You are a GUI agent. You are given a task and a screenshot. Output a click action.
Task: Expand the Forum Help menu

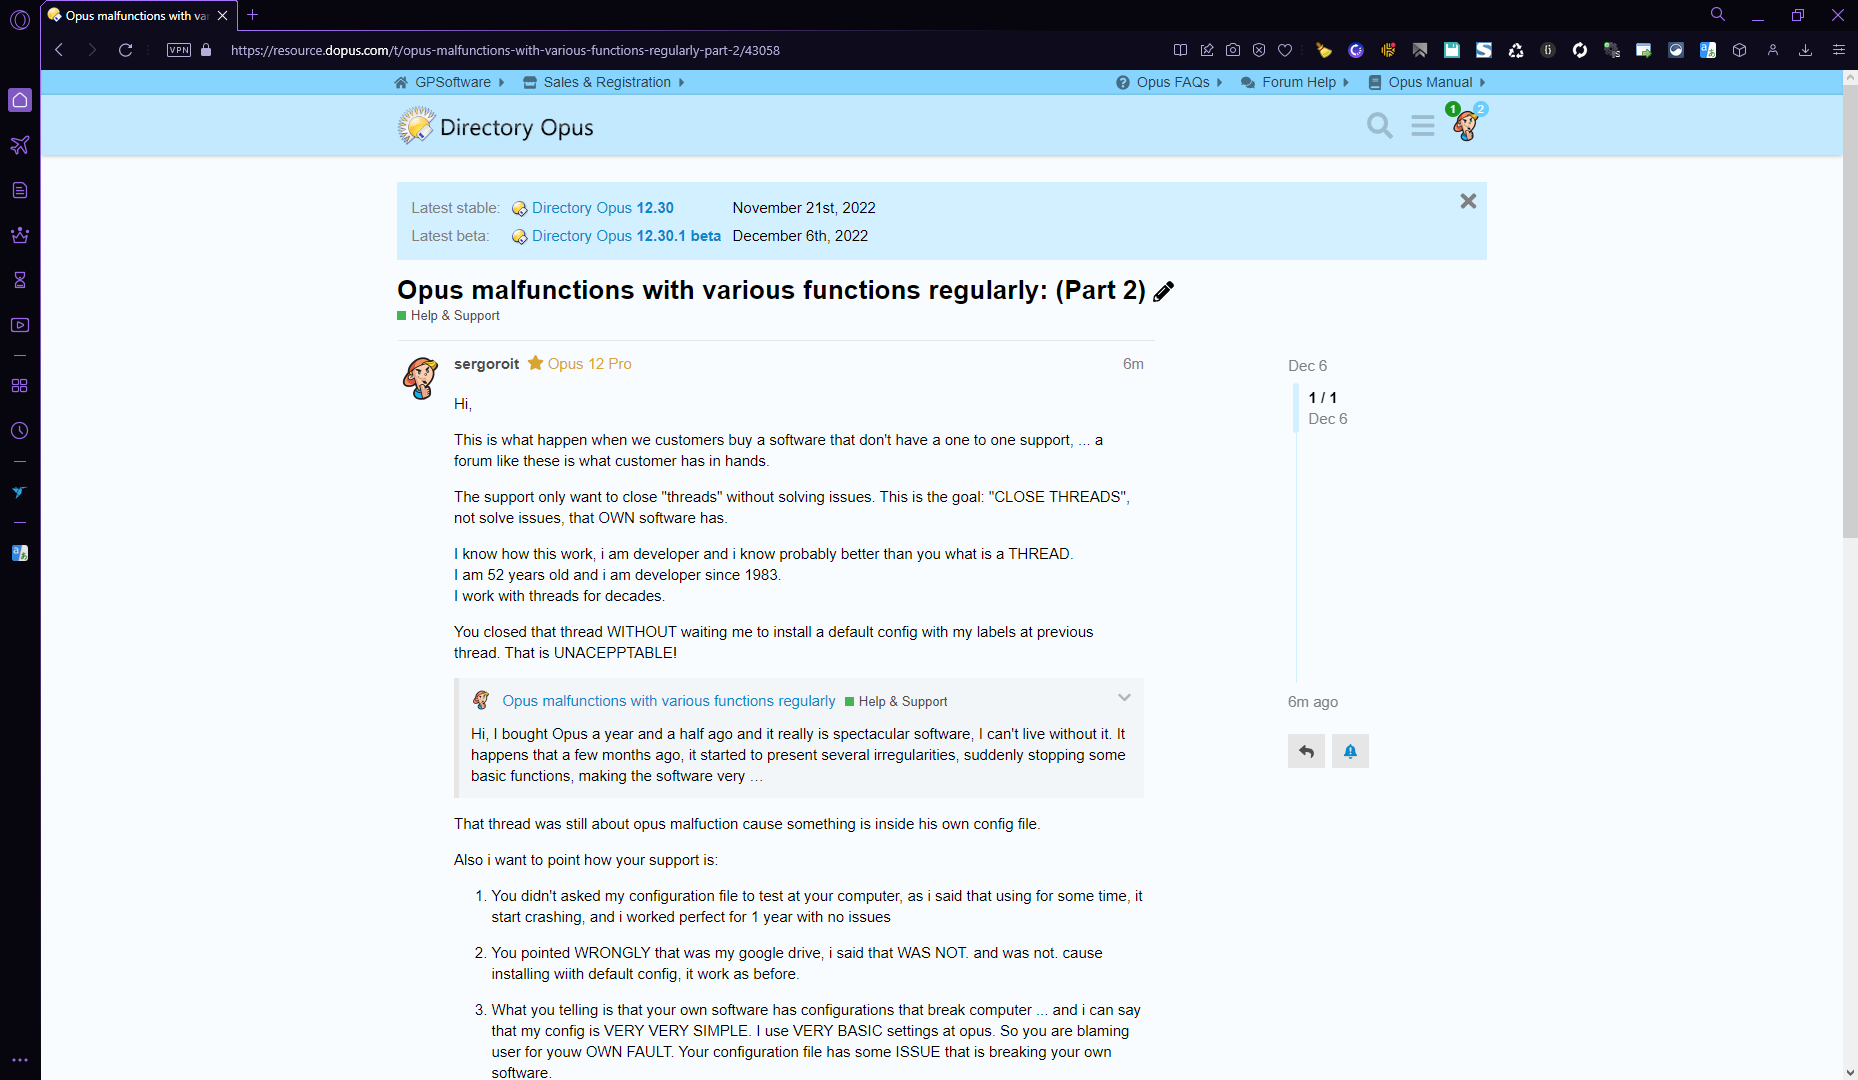click(1295, 82)
